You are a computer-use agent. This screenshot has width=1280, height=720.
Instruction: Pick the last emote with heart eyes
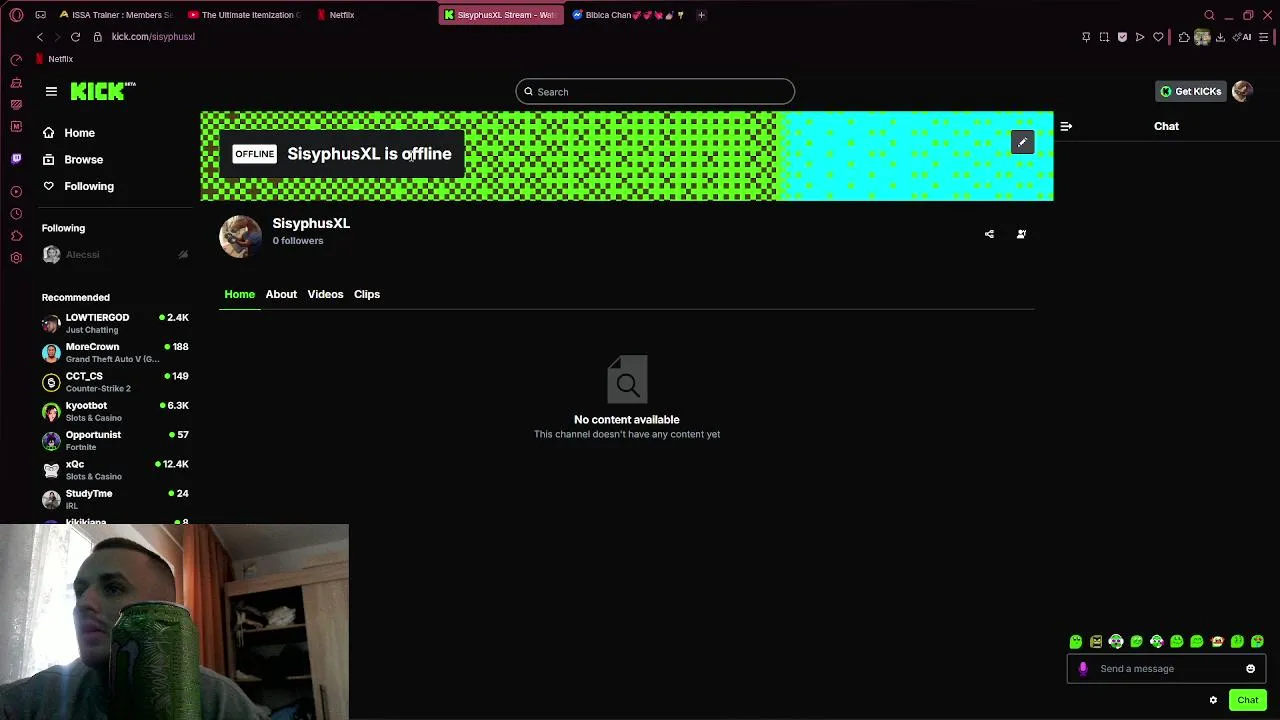(1257, 642)
